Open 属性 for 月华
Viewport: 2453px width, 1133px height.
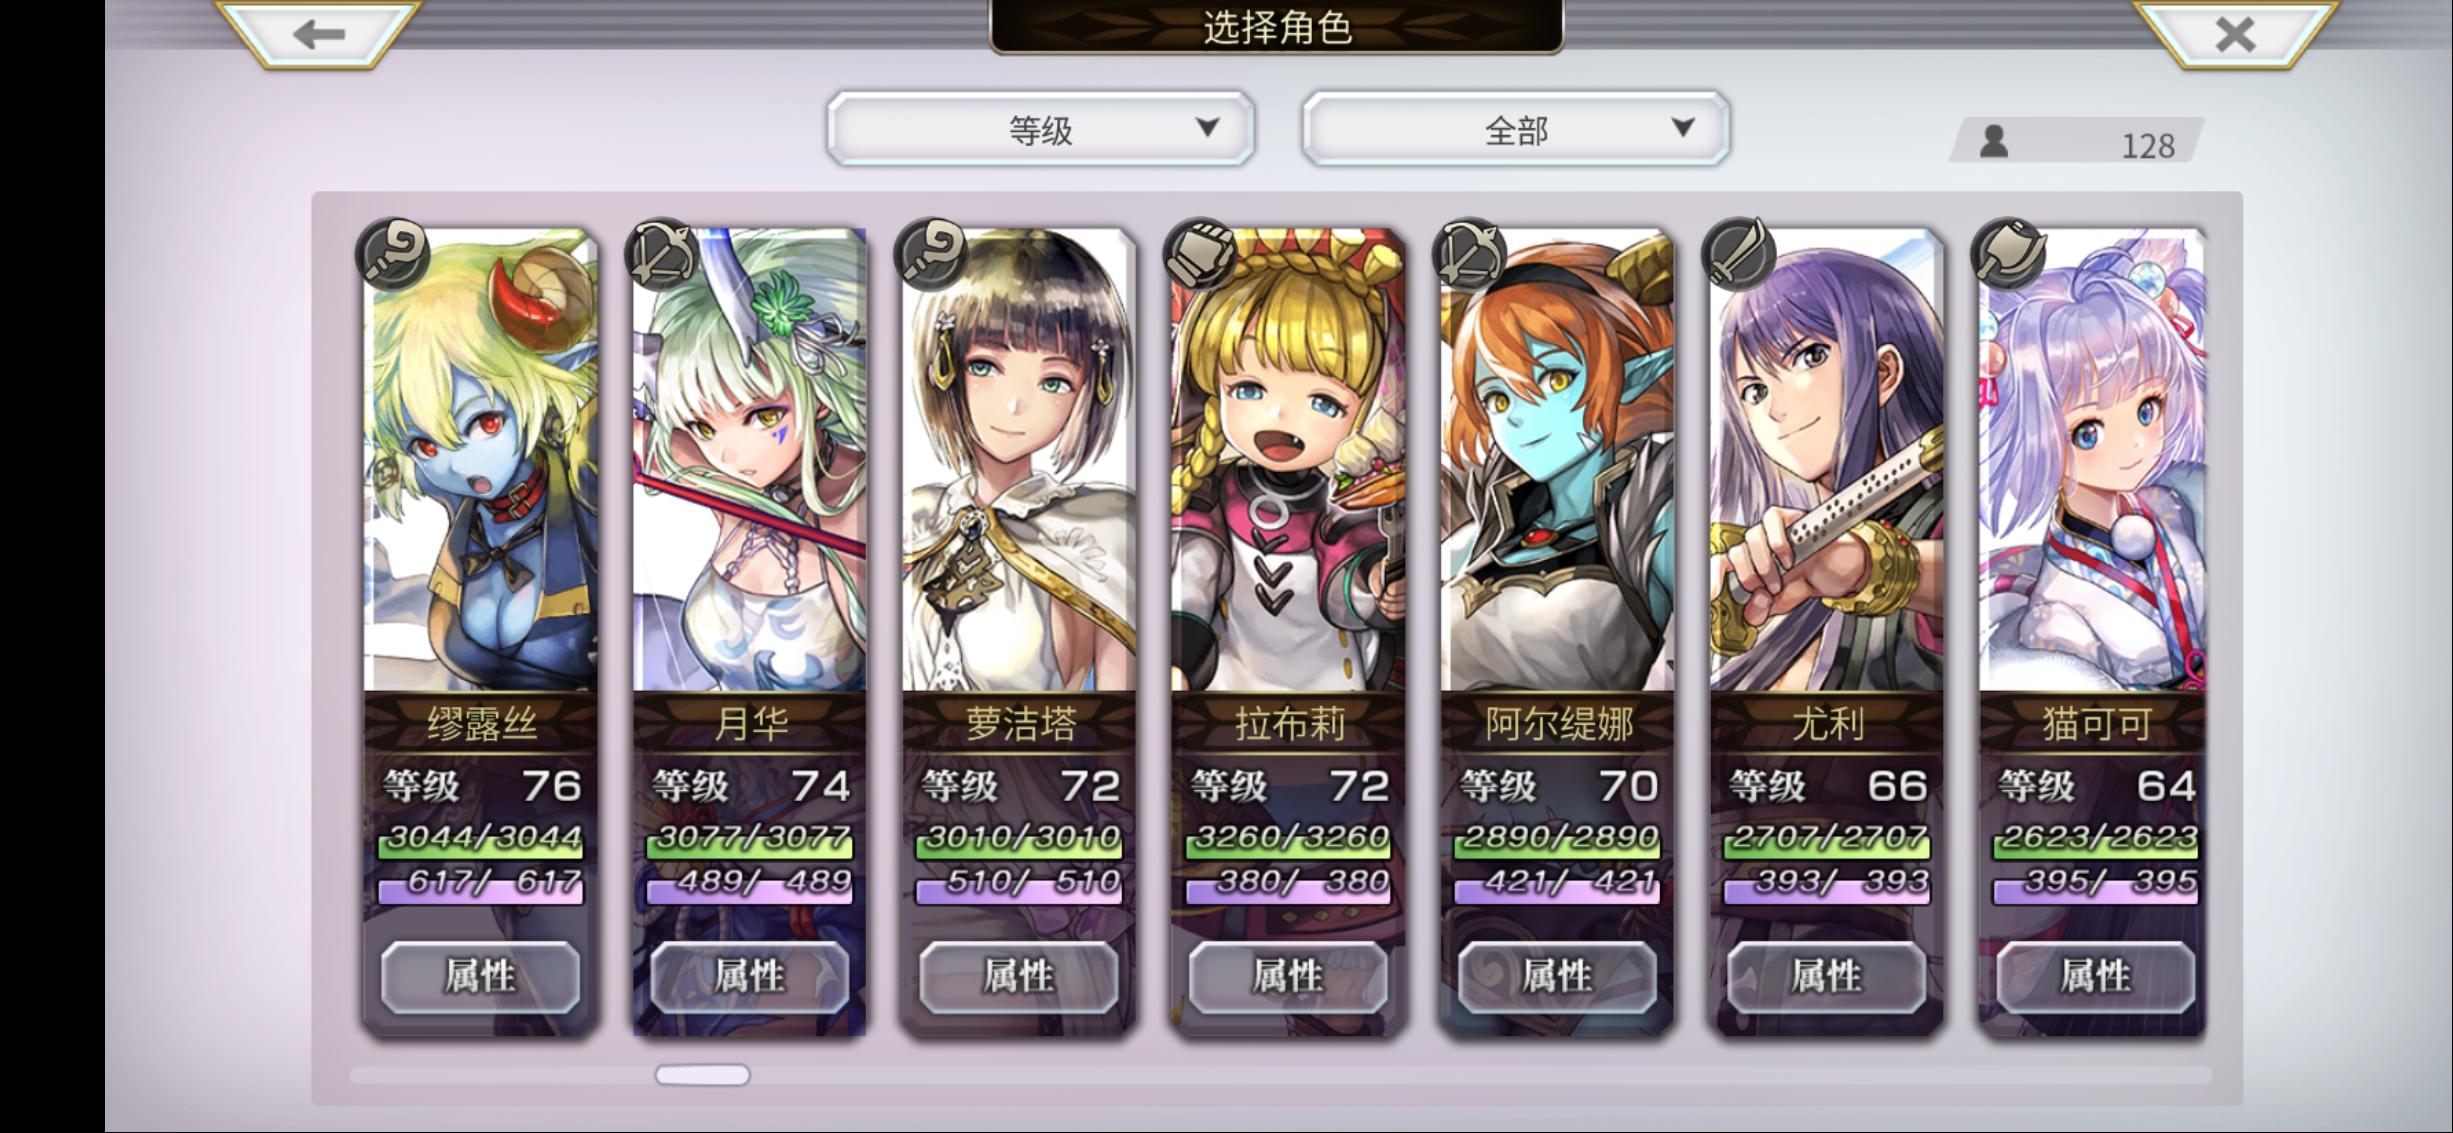pos(749,976)
